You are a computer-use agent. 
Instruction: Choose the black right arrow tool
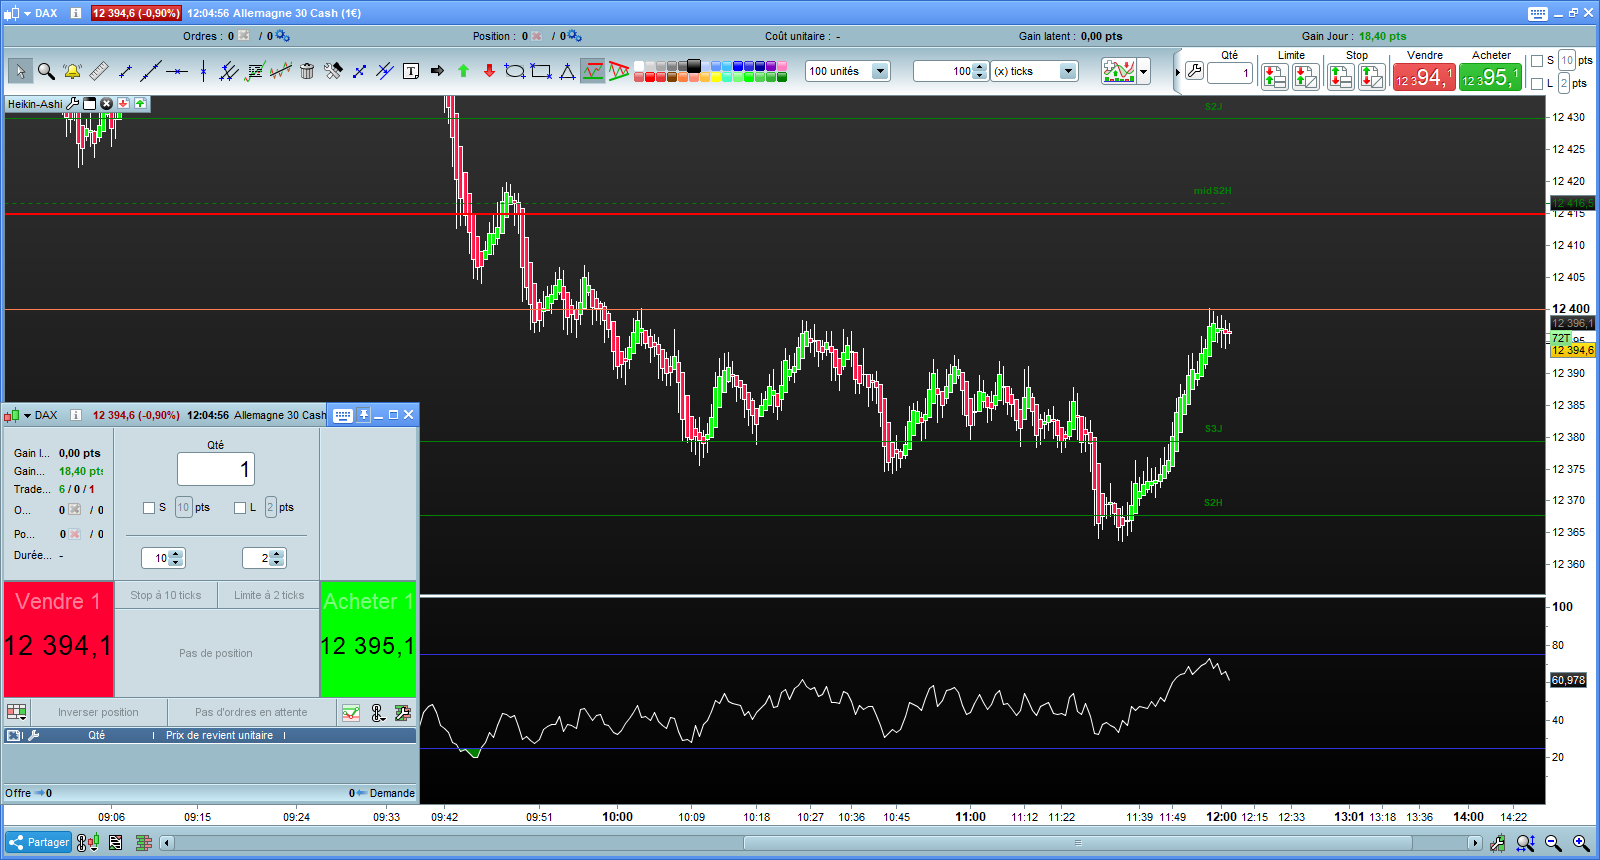click(437, 71)
